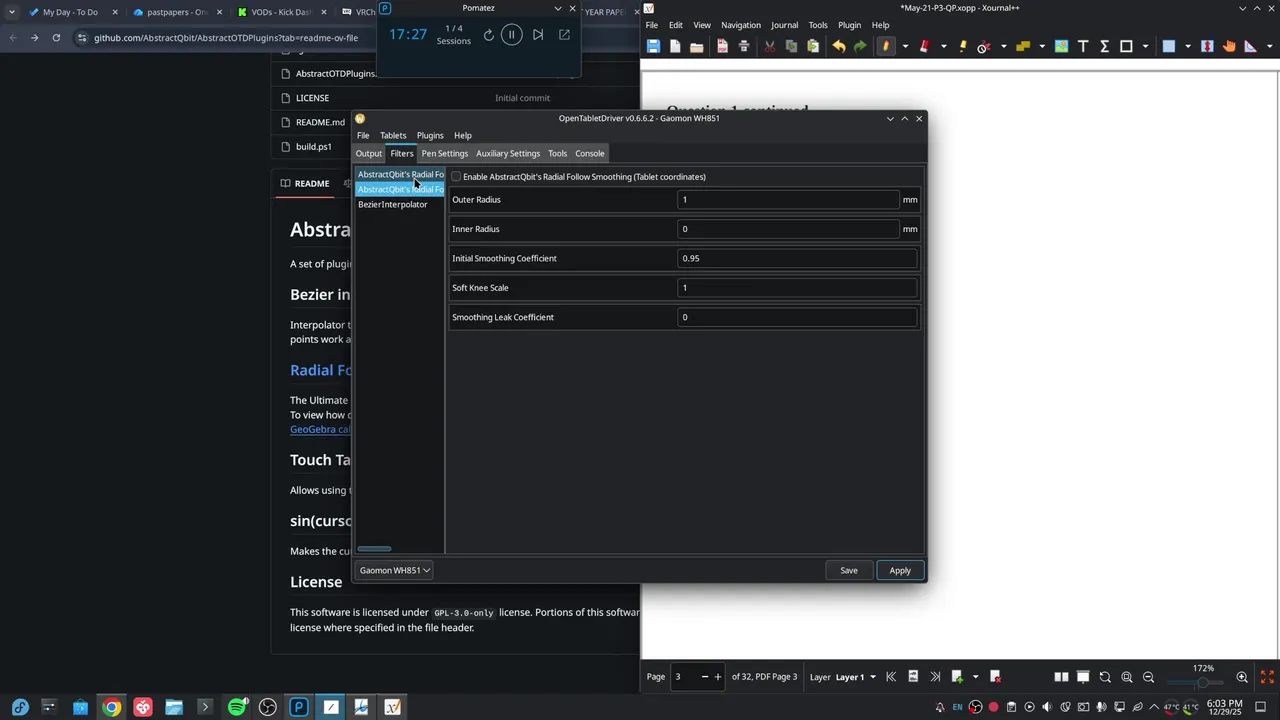Adjust the Xournal++ zoom slider
This screenshot has width=1280, height=720.
1203,683
